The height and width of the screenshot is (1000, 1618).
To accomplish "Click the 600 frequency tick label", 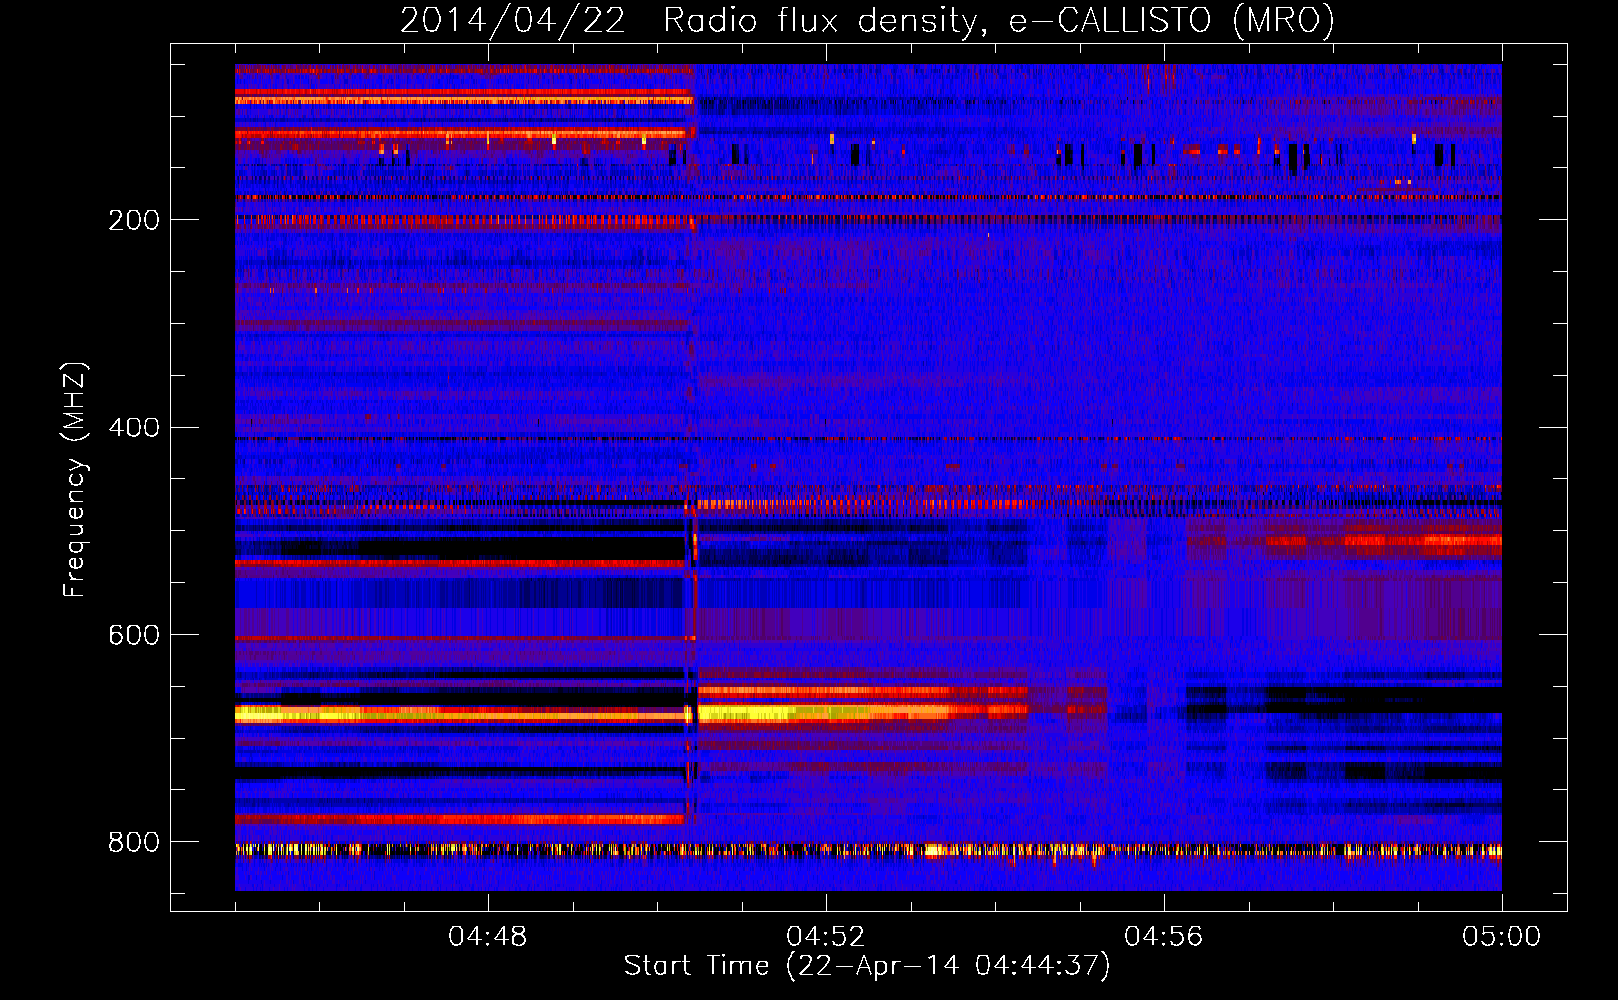I will [x=134, y=636].
